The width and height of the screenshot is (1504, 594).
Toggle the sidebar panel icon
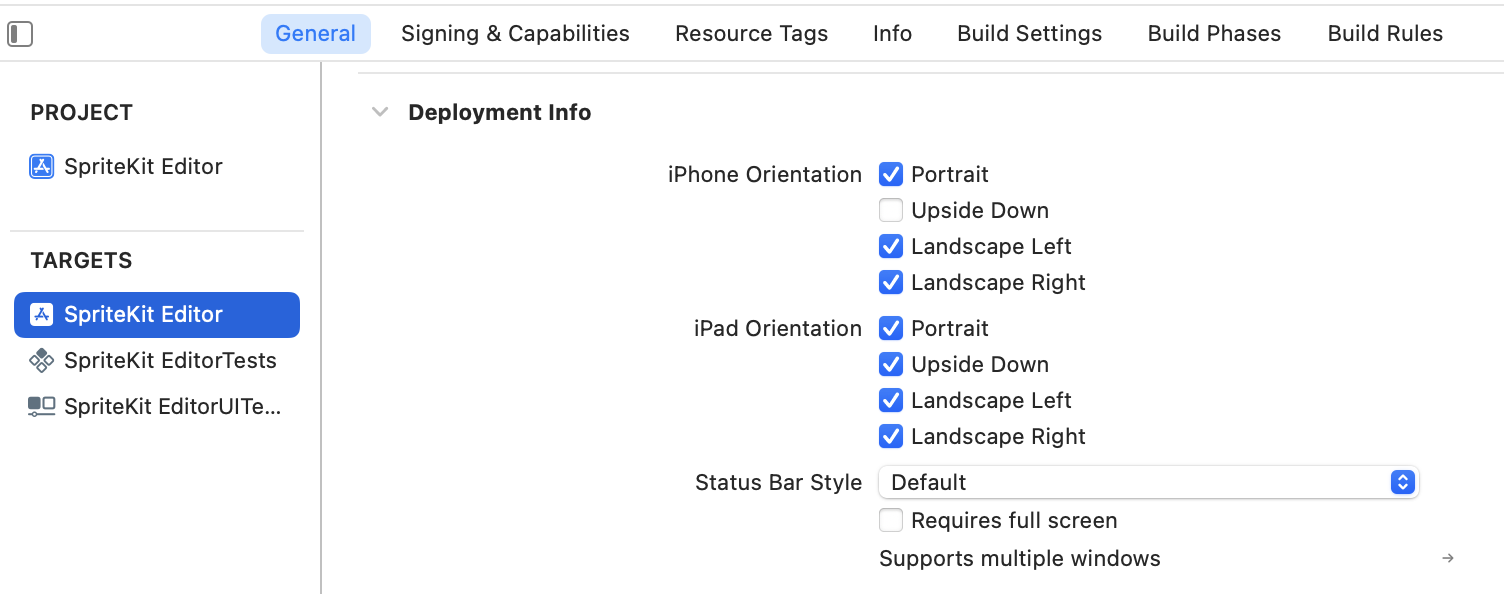pos(20,34)
